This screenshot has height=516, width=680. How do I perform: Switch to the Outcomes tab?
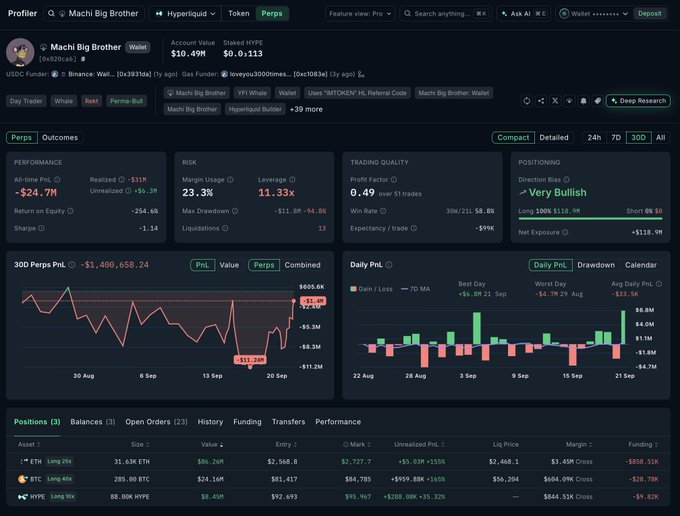point(60,138)
